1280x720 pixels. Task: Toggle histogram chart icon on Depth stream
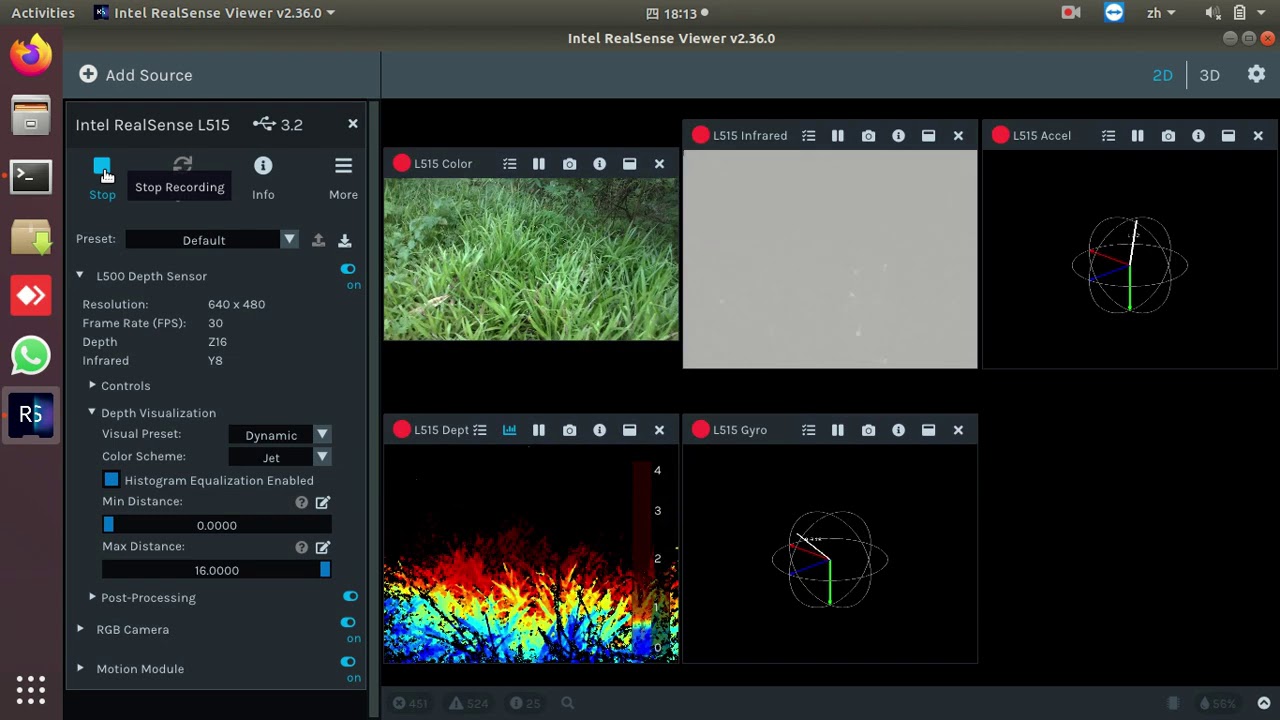click(x=509, y=430)
